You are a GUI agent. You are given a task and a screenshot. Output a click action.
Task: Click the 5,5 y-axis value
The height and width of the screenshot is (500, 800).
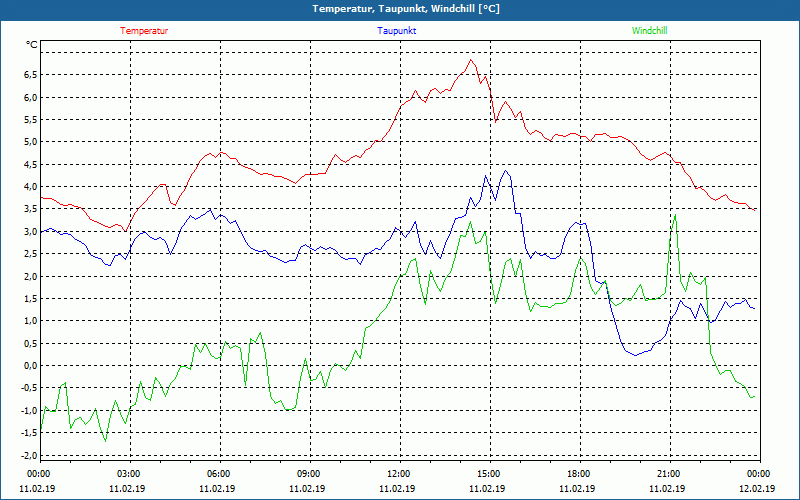(31, 120)
